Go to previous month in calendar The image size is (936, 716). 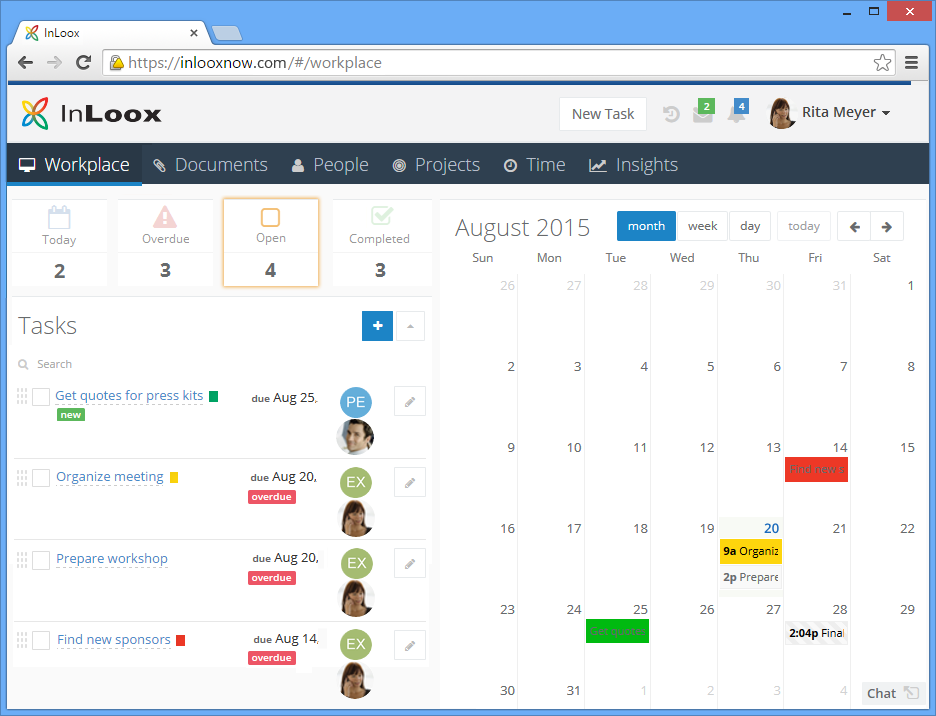click(854, 226)
